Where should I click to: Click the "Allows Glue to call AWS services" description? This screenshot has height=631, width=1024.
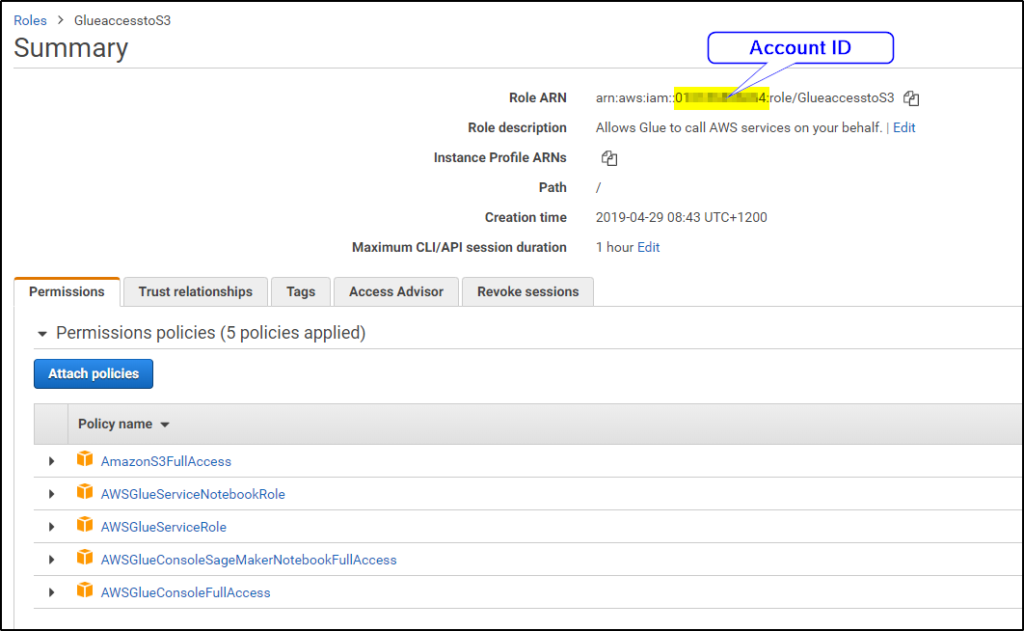739,128
